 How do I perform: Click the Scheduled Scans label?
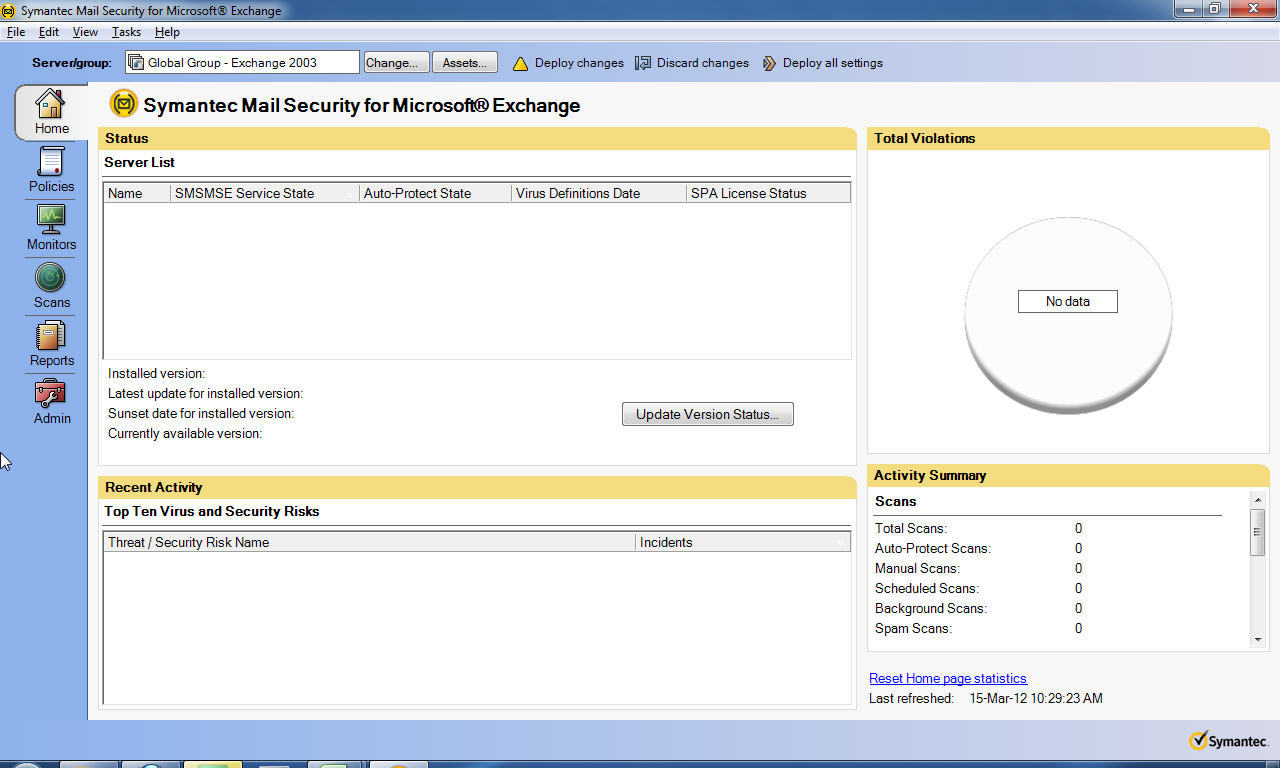927,588
